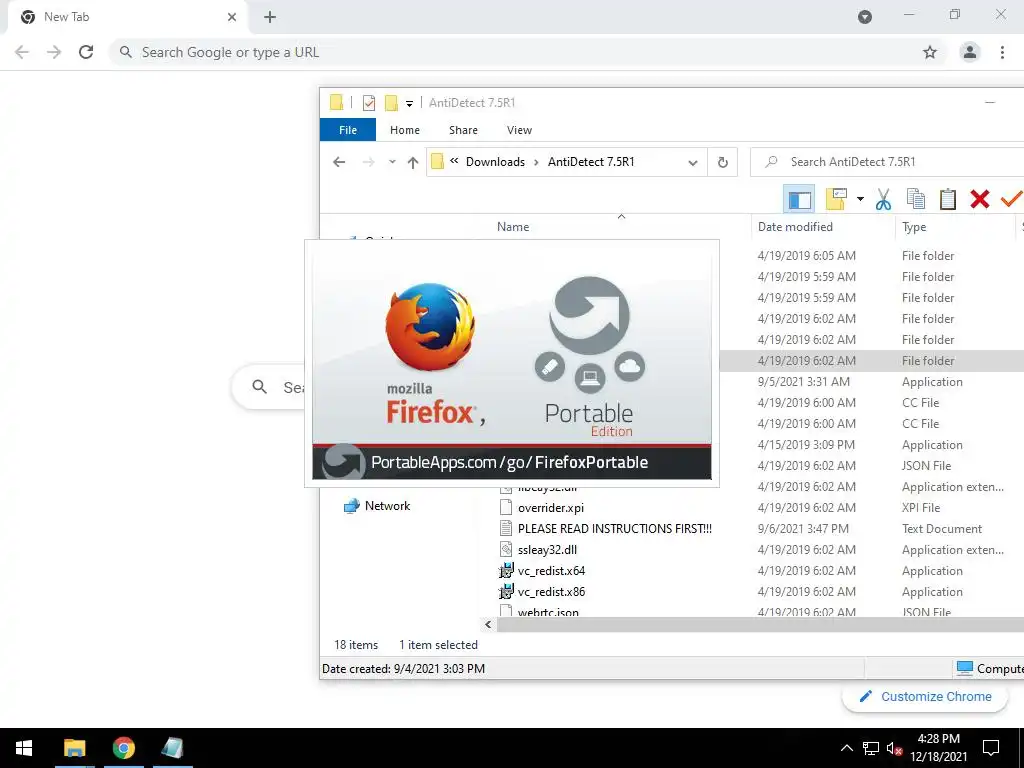Image resolution: width=1024 pixels, height=768 pixels.
Task: Click the Text Document type cell
Action: tap(942, 528)
